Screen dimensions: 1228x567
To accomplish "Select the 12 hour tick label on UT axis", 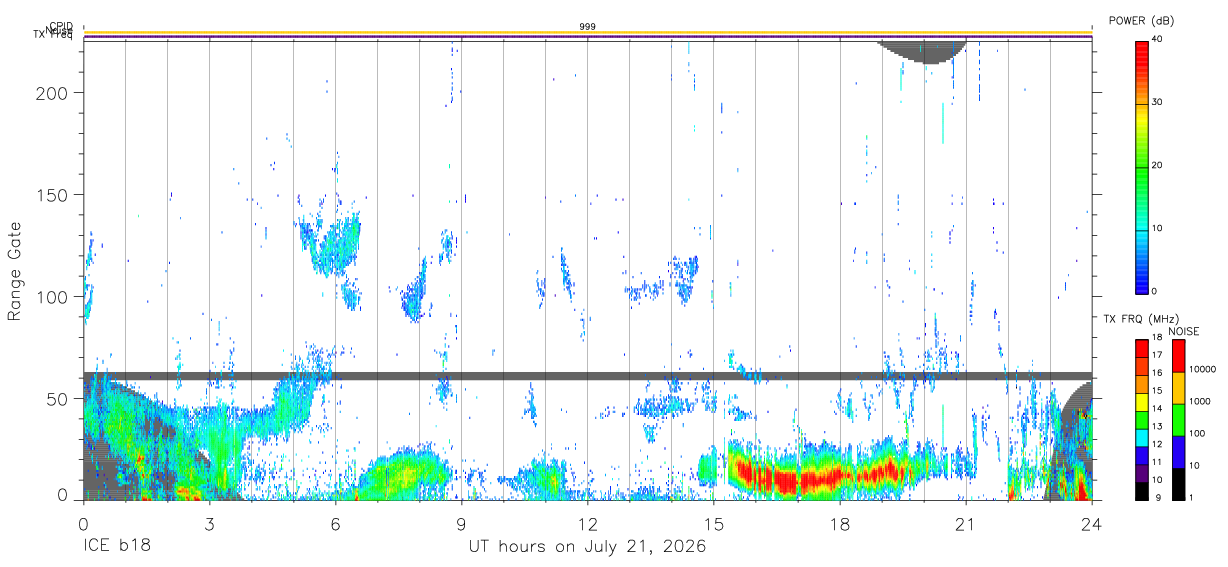I will pyautogui.click(x=588, y=523).
